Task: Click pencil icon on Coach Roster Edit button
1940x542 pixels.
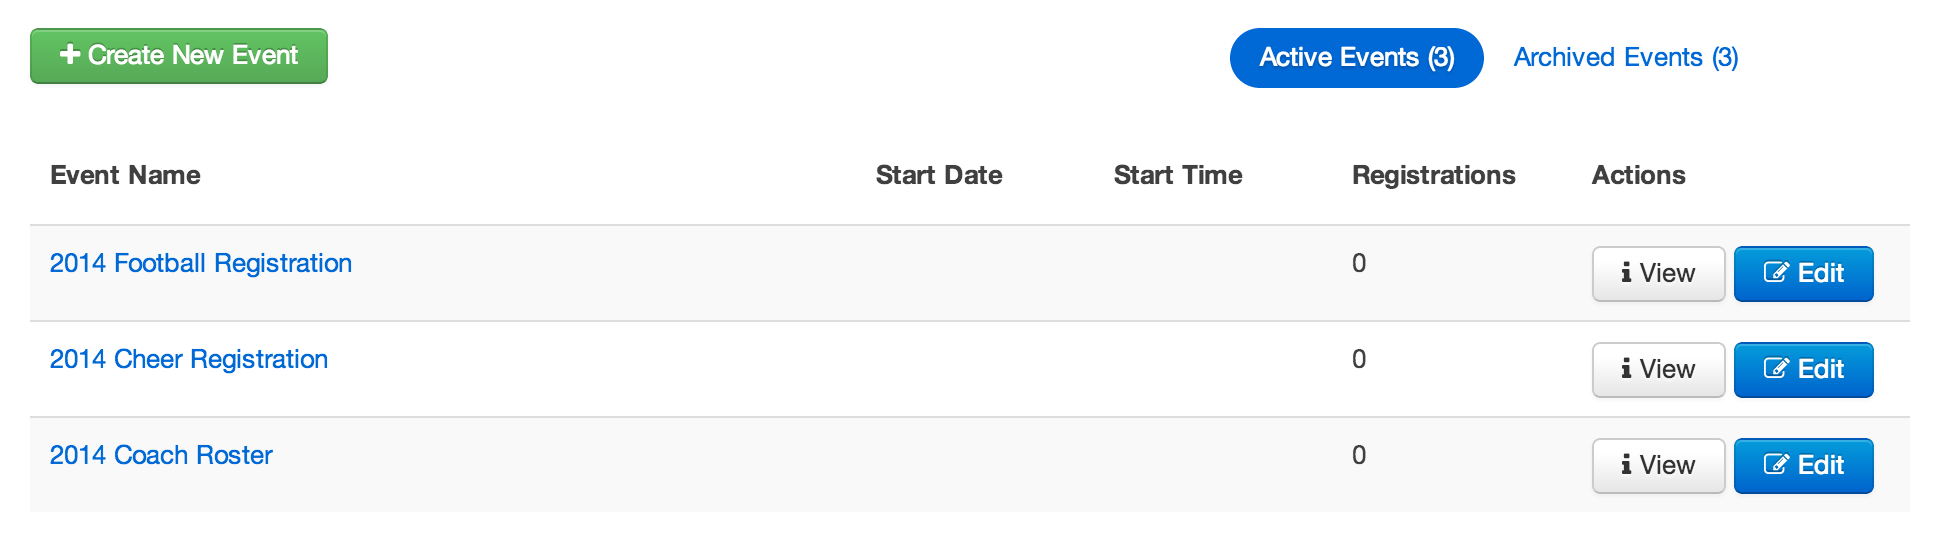Action: coord(1776,464)
